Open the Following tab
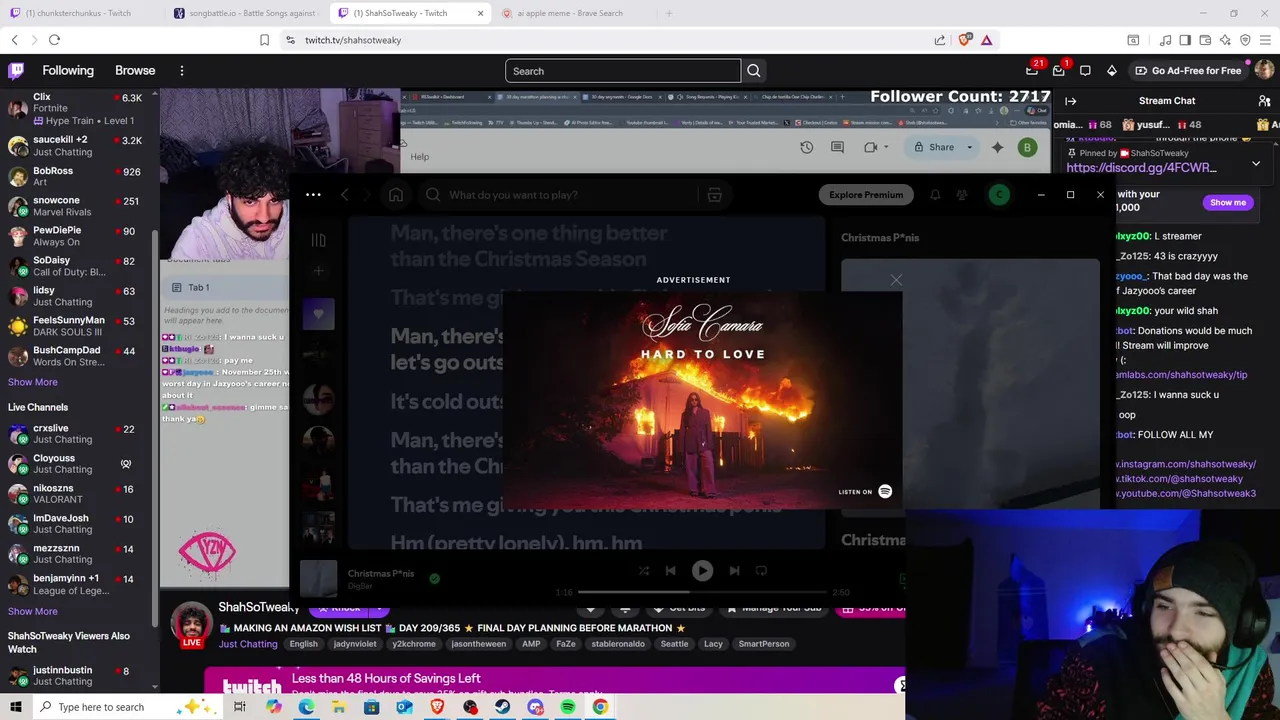Viewport: 1280px width, 720px height. point(68,71)
